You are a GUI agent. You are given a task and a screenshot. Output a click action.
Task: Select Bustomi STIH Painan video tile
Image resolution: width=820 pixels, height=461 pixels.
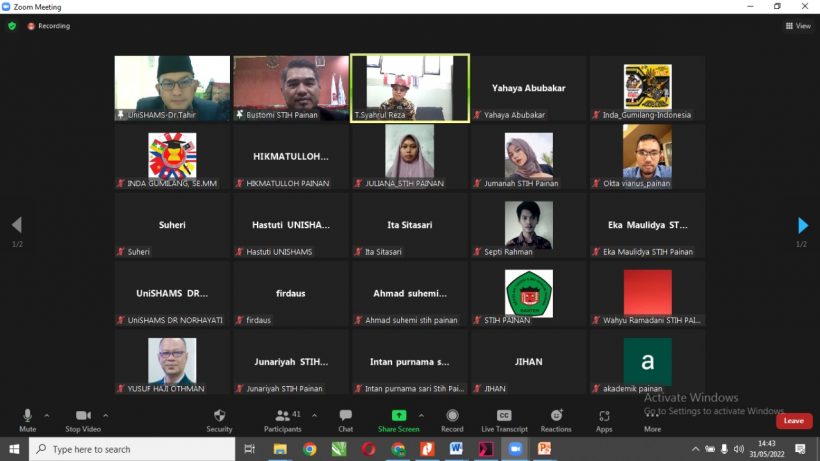pos(291,88)
